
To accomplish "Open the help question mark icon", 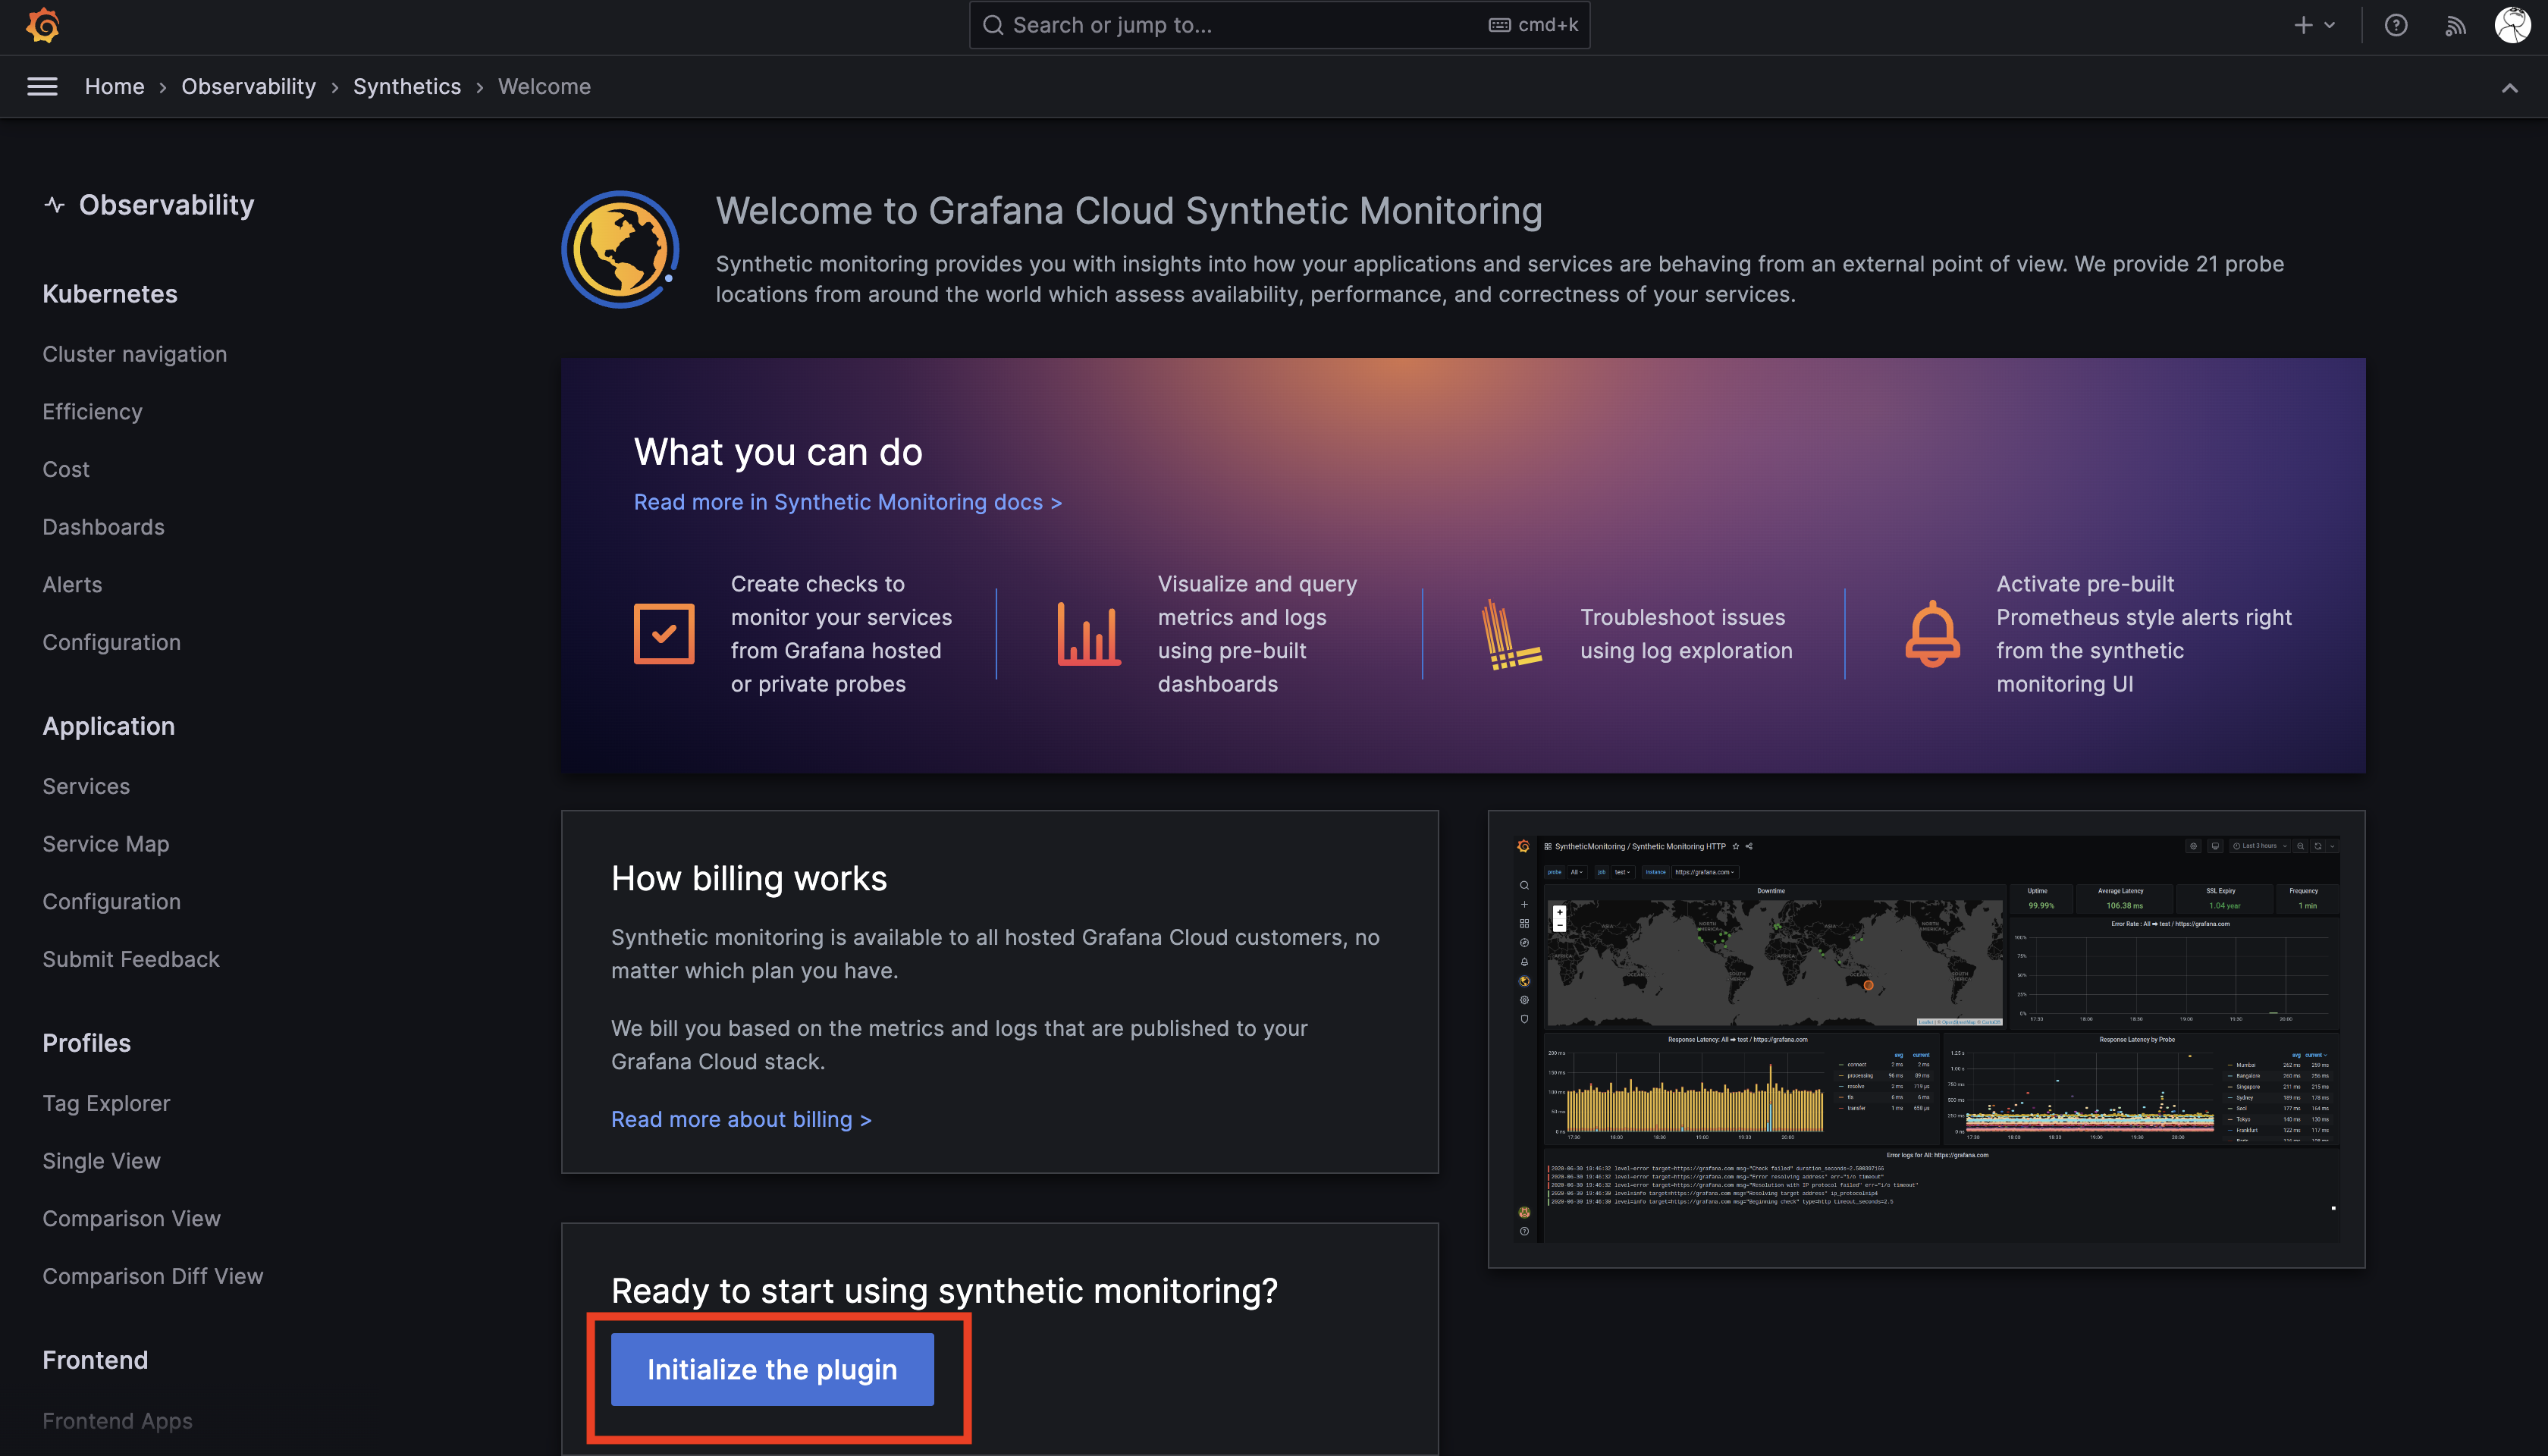I will click(2396, 25).
